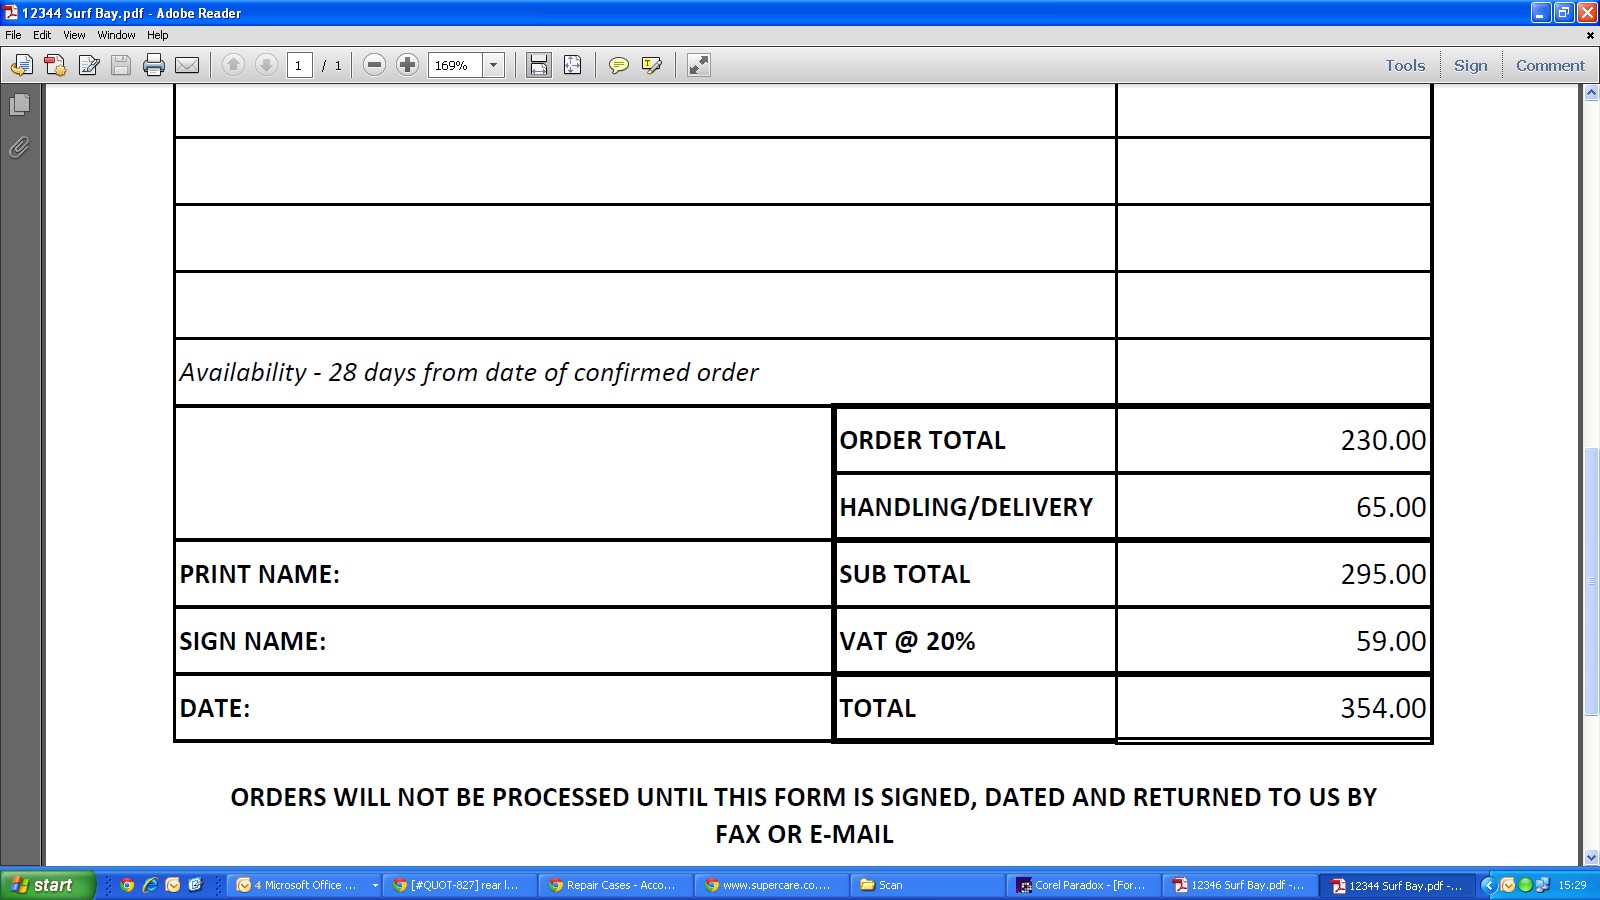1600x900 pixels.
Task: Click the 169% zoom level field
Action: point(455,65)
